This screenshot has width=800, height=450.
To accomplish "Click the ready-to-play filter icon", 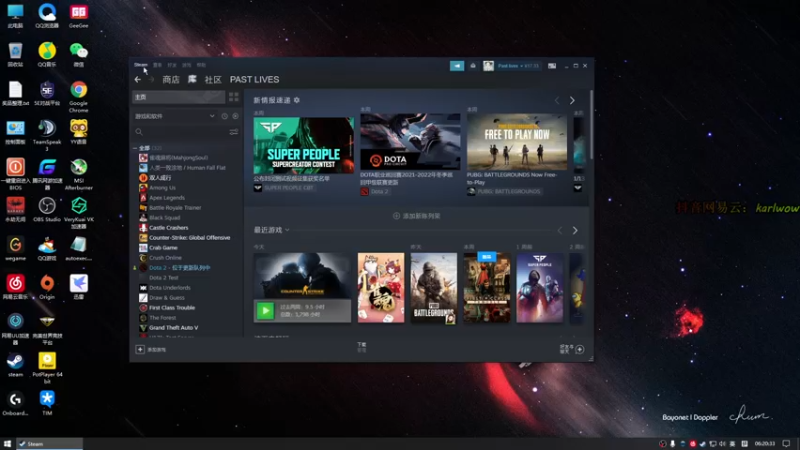I will pyautogui.click(x=235, y=116).
